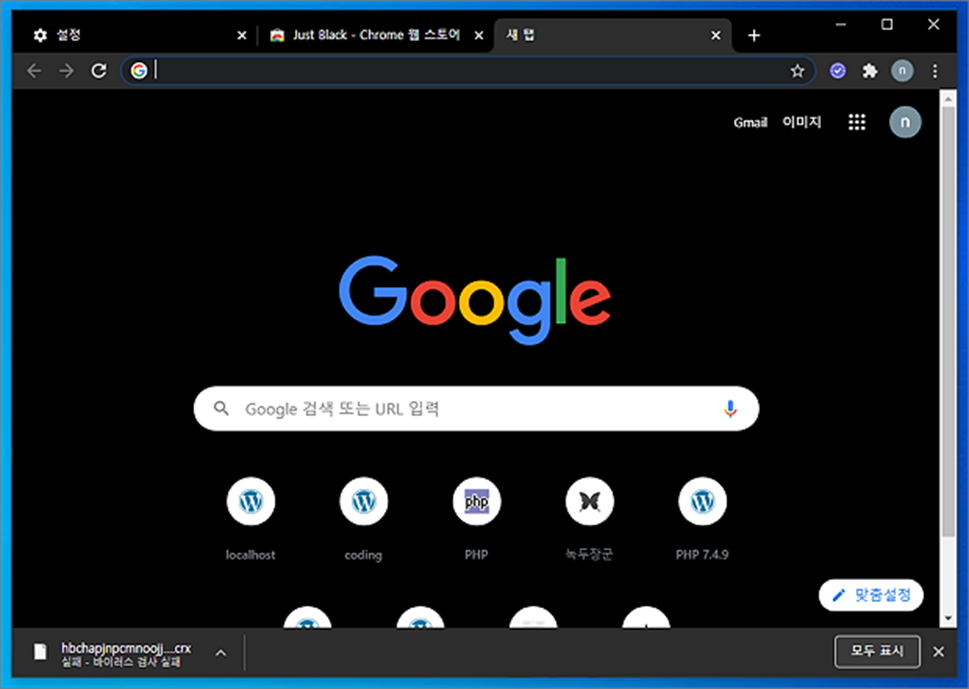Viewport: 969px width, 689px height.
Task: Go forward using the forward arrow
Action: pos(66,71)
